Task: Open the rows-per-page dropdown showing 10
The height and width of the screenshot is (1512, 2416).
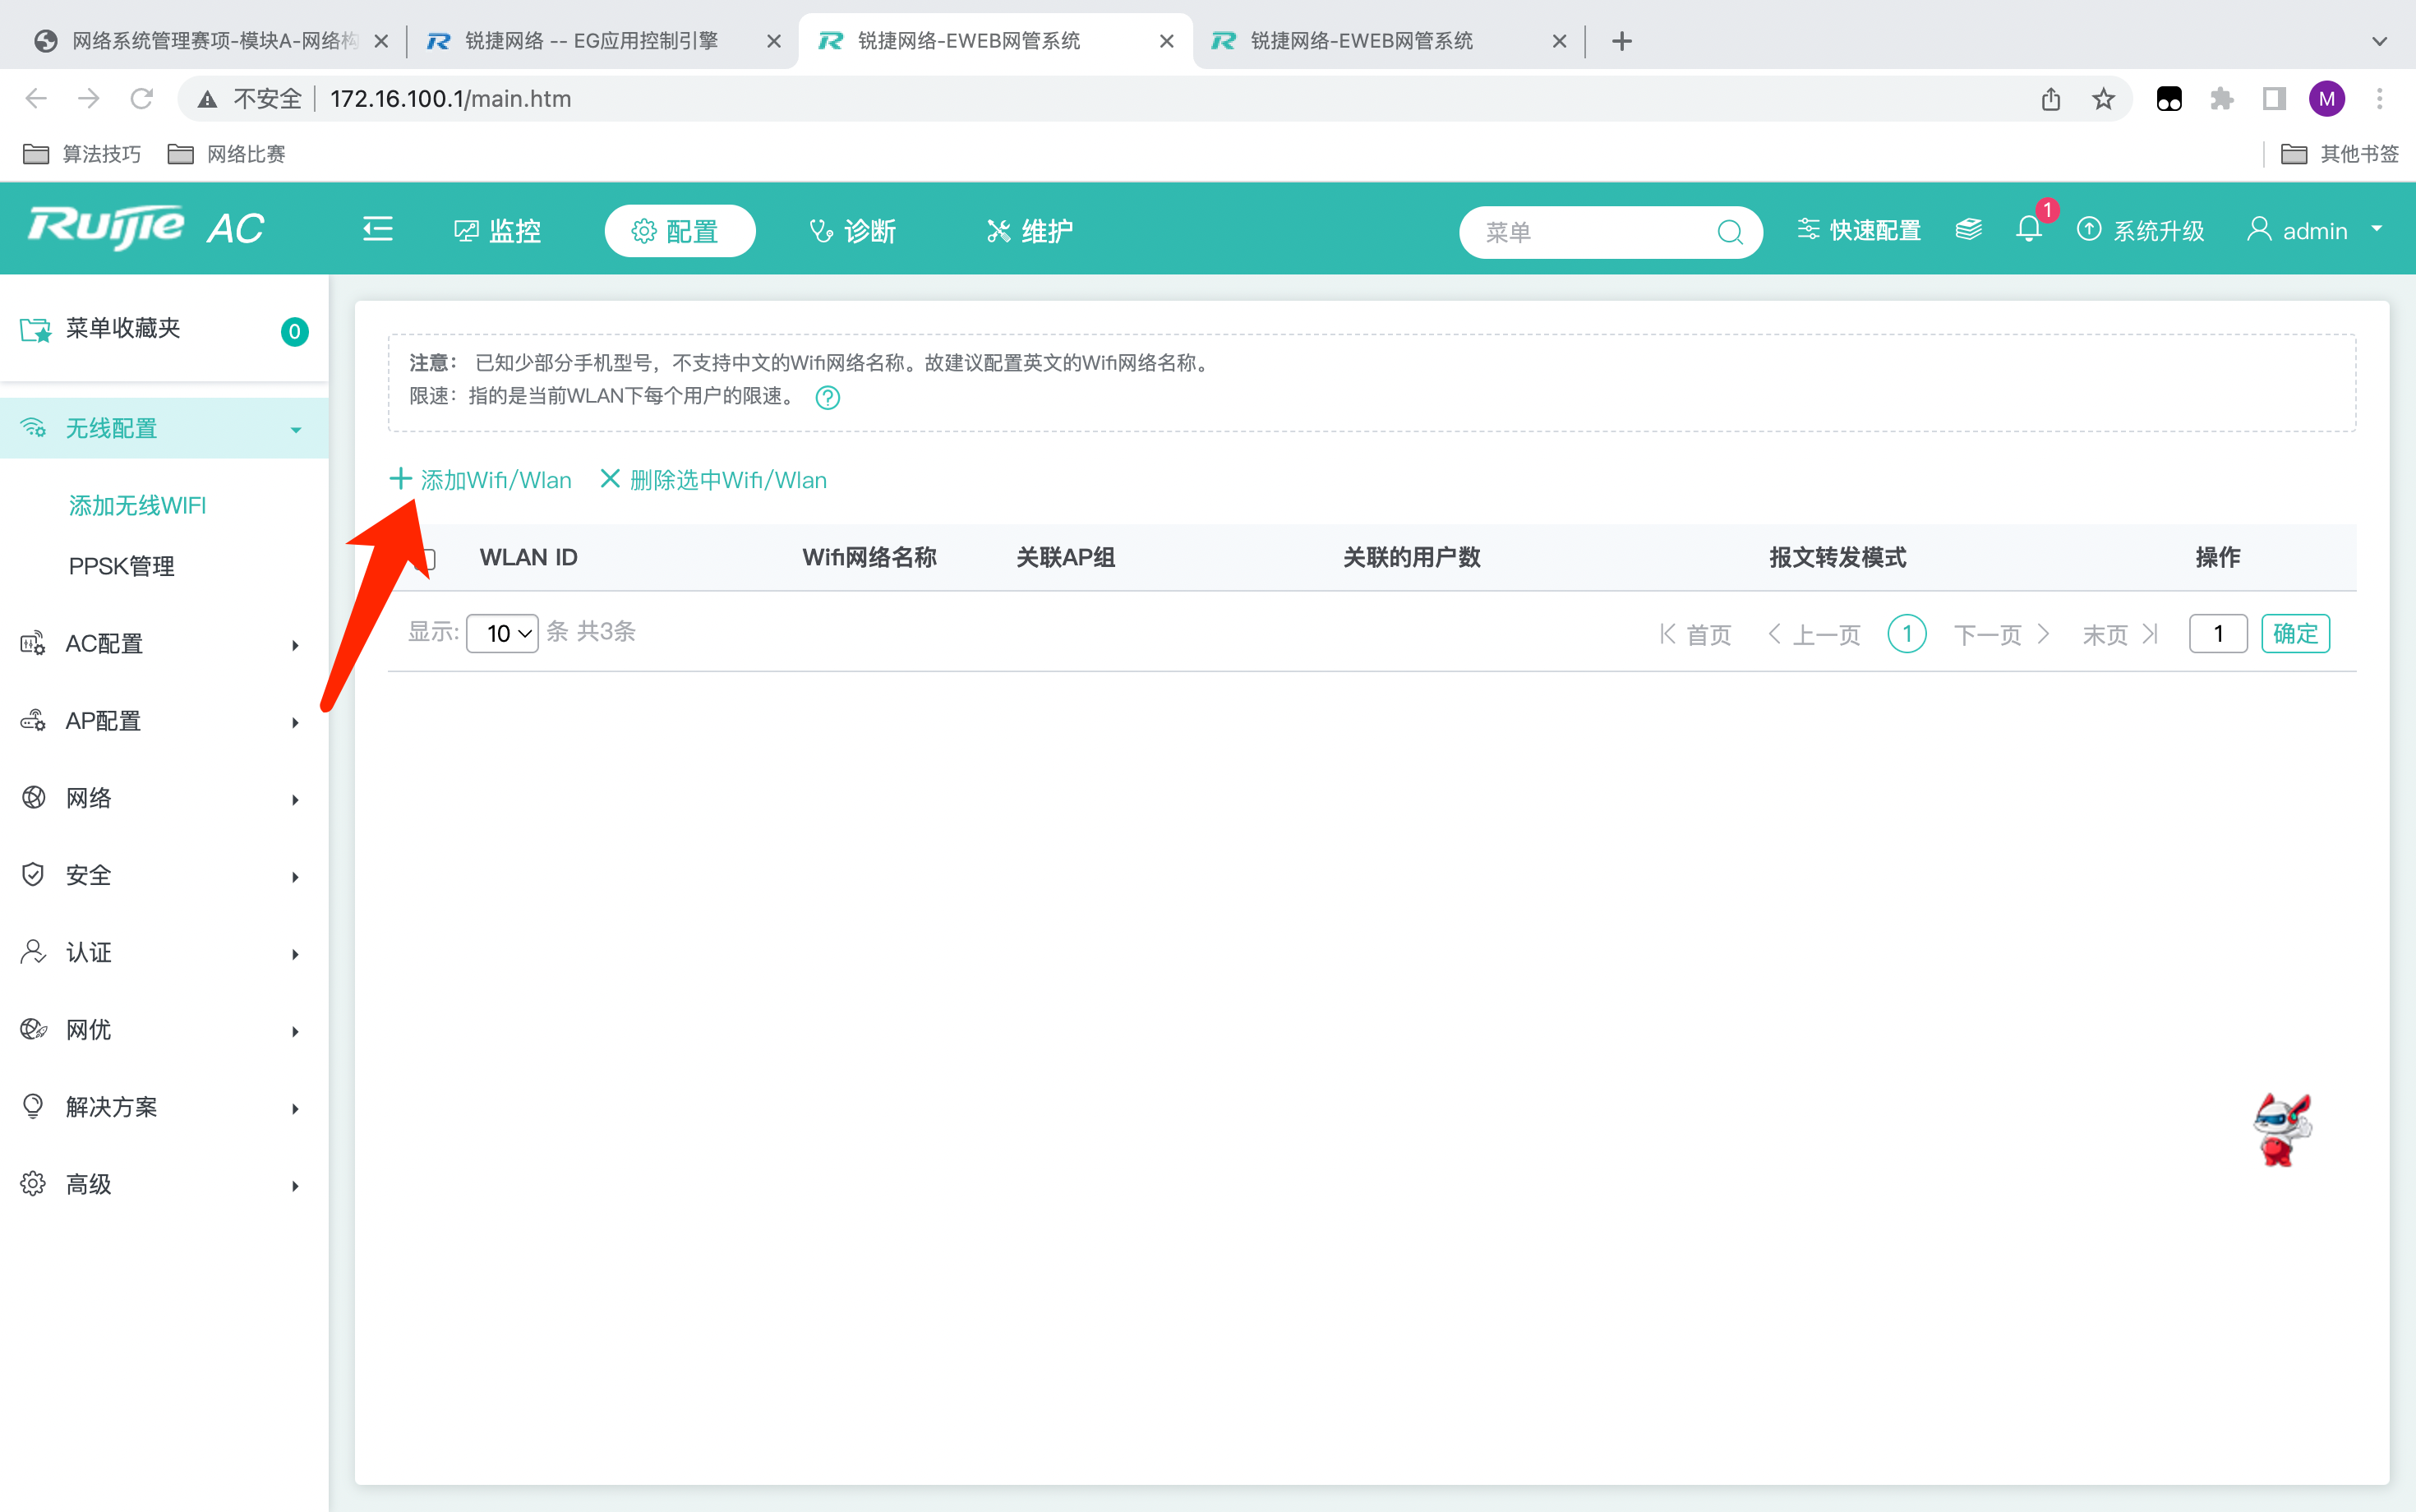Action: (x=502, y=633)
